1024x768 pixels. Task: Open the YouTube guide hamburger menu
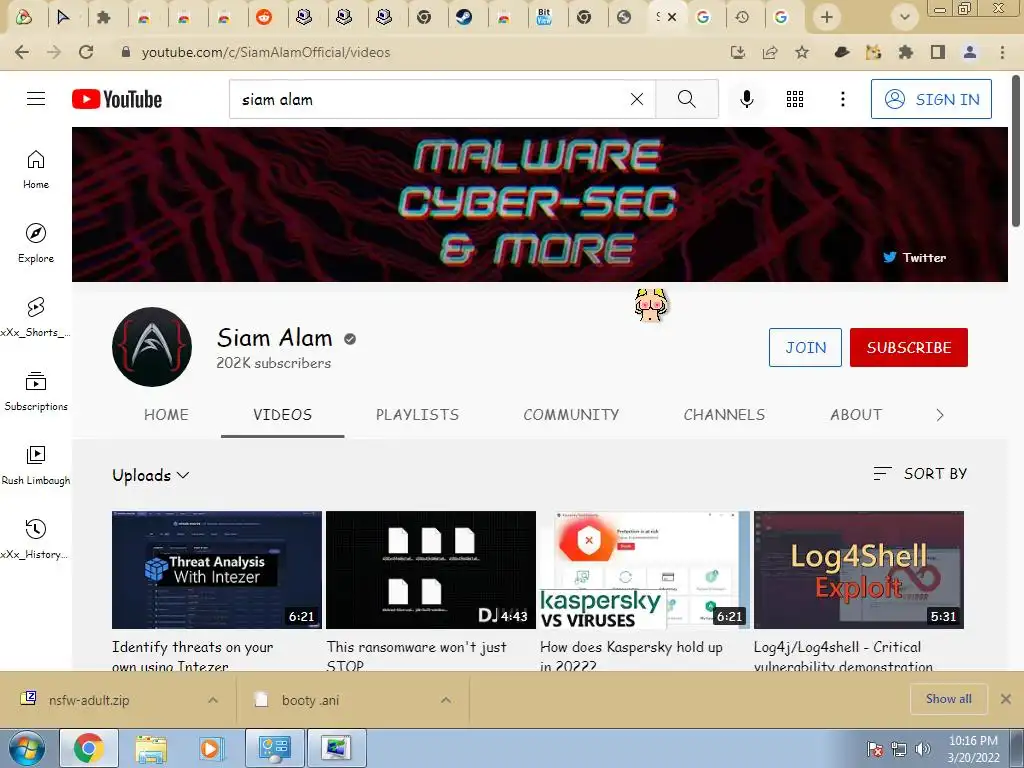[x=36, y=99]
